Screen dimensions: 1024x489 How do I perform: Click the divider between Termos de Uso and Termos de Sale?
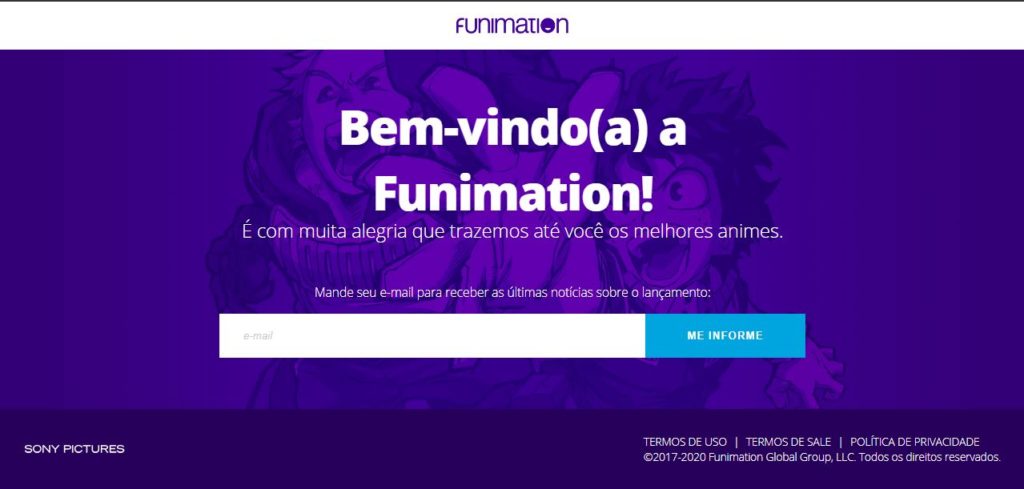point(736,442)
